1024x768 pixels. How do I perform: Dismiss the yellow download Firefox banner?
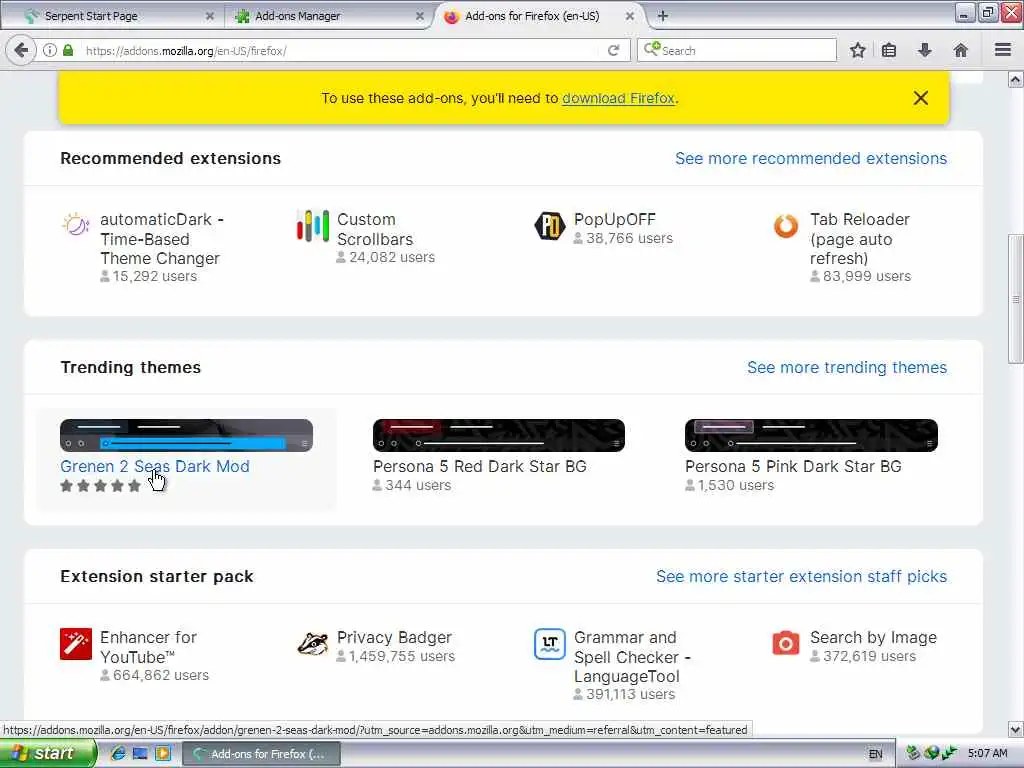coord(921,98)
